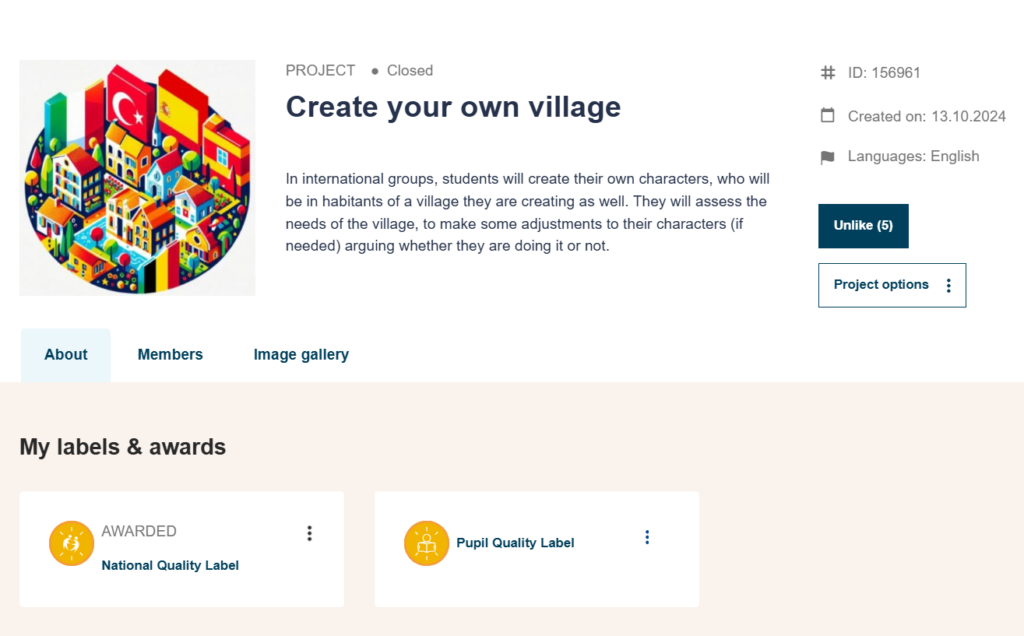This screenshot has height=636, width=1024.
Task: Click the National Quality Label badge icon
Action: point(71,543)
